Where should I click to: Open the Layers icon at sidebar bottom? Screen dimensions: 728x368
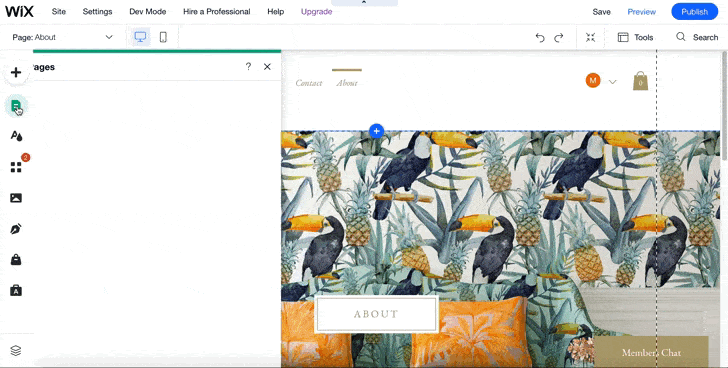(16, 350)
